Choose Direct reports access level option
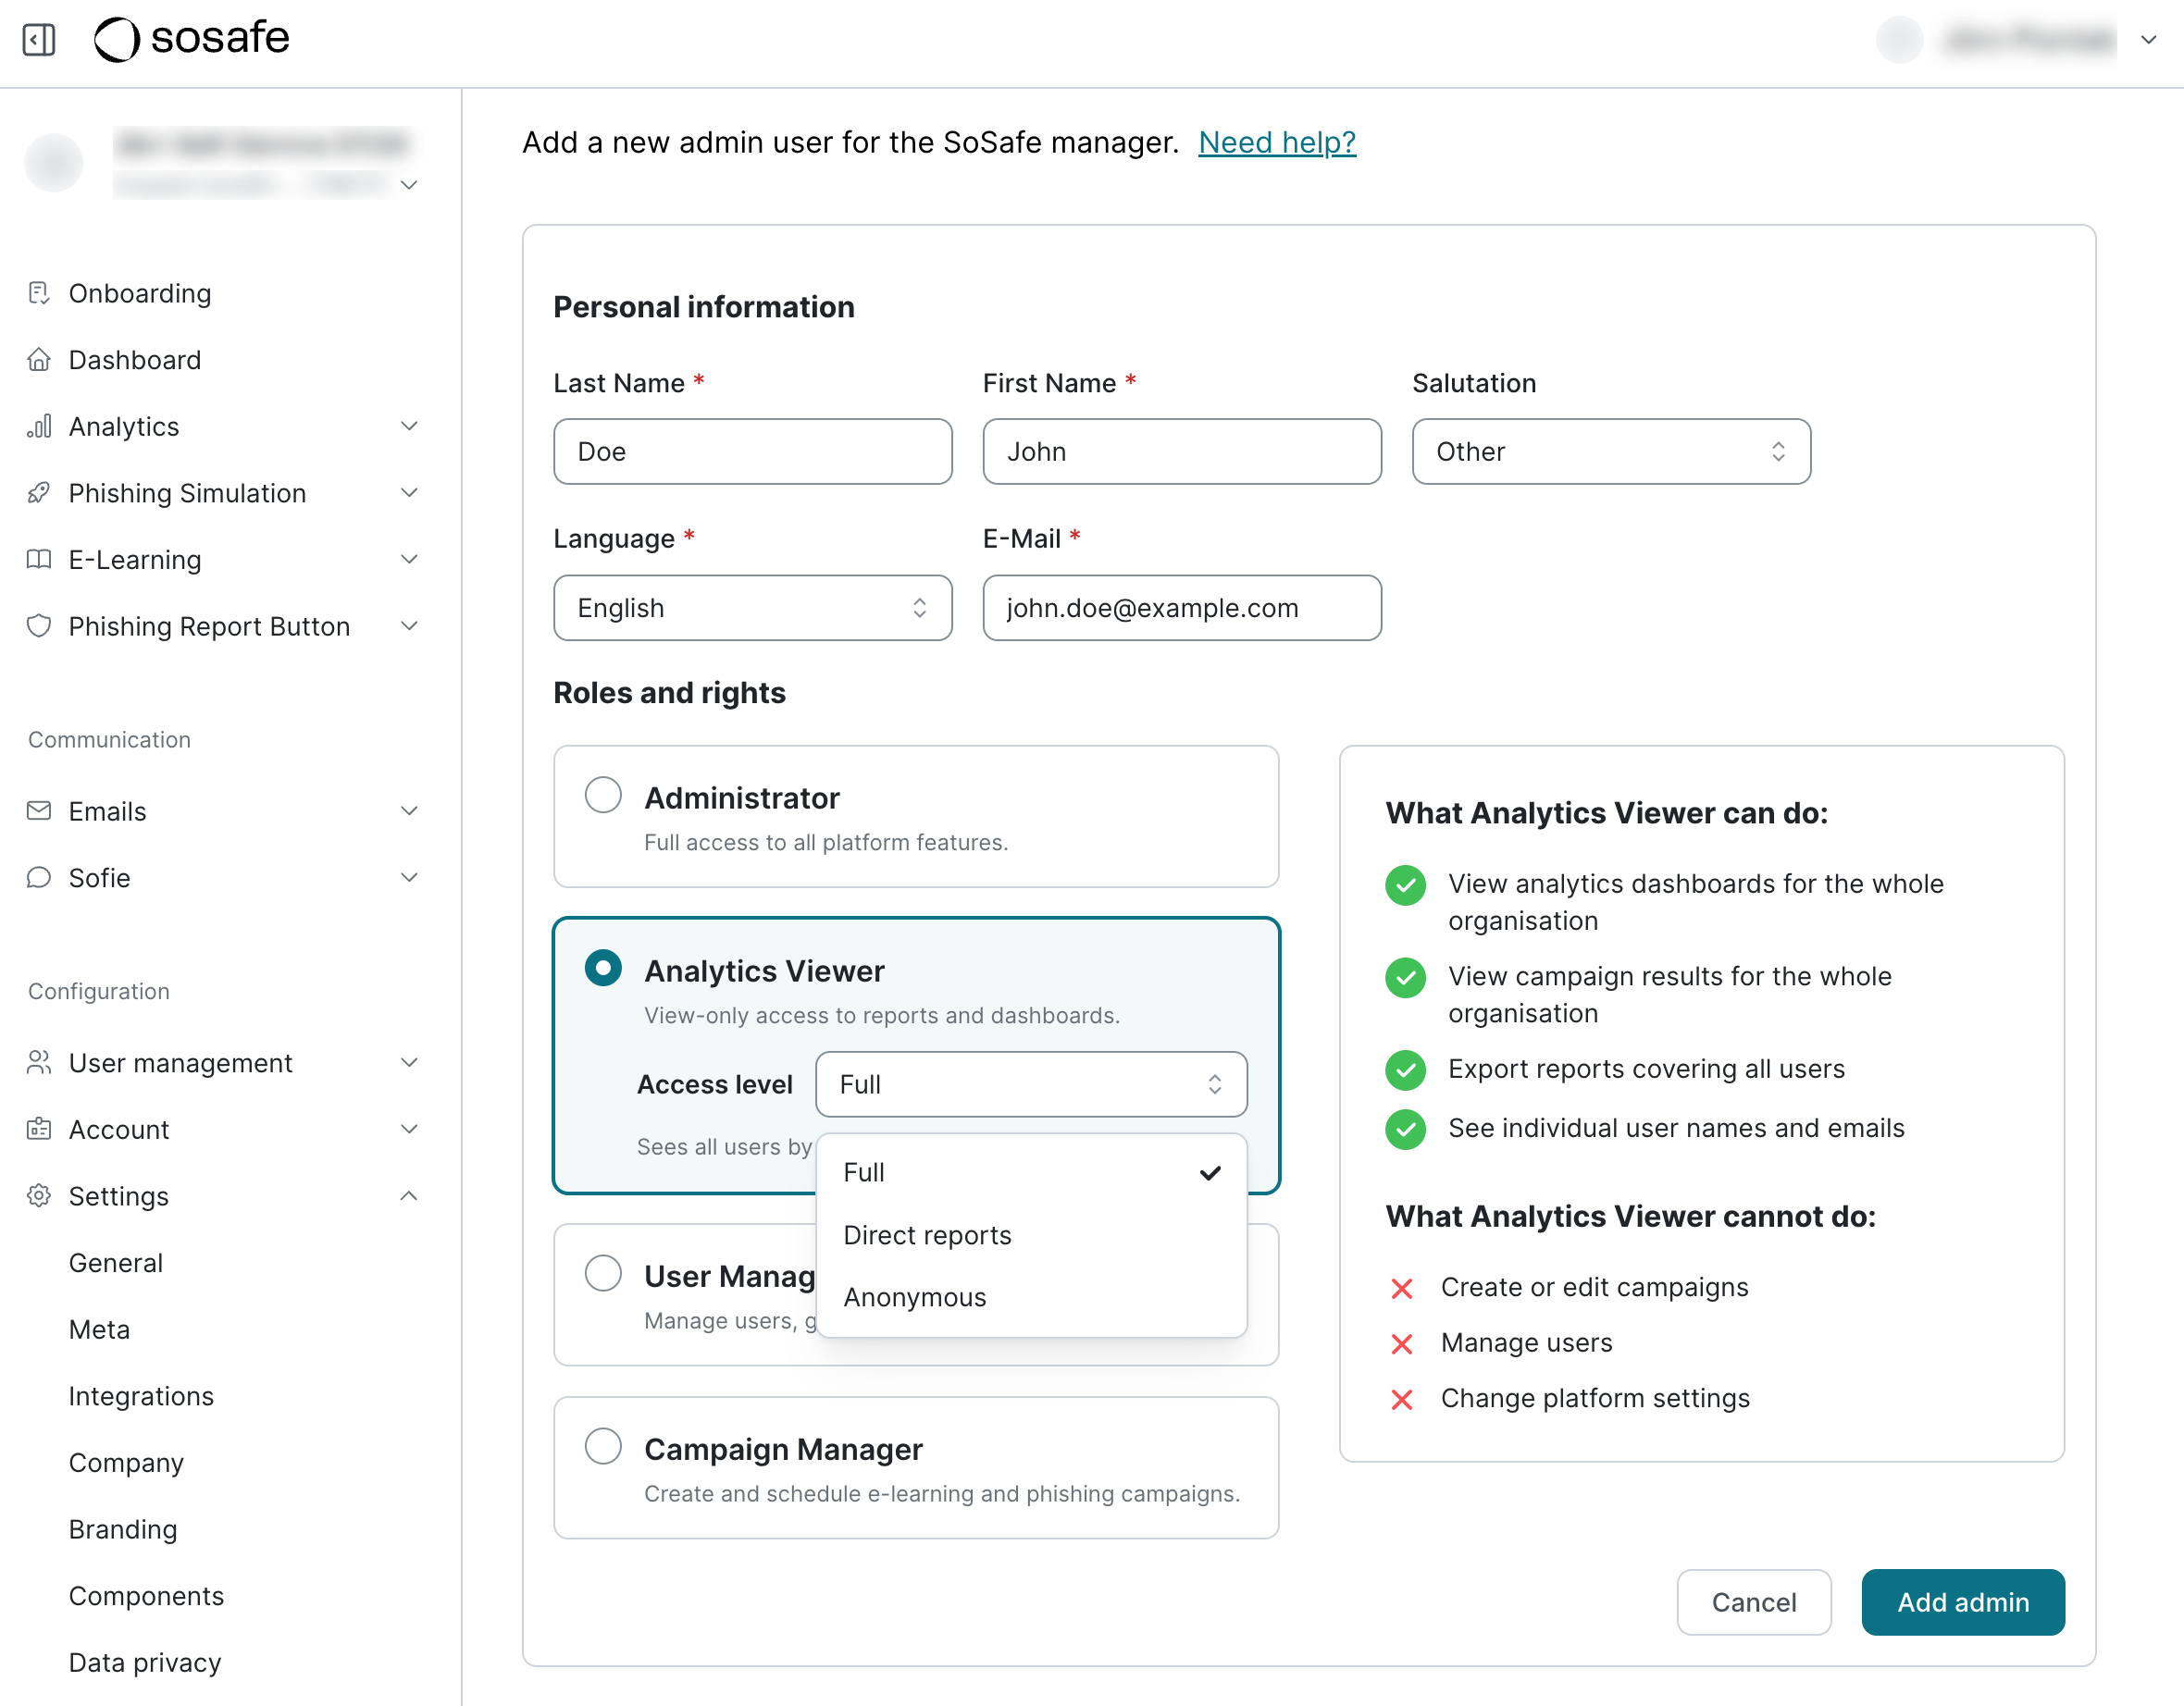Image resolution: width=2184 pixels, height=1706 pixels. coord(1031,1235)
